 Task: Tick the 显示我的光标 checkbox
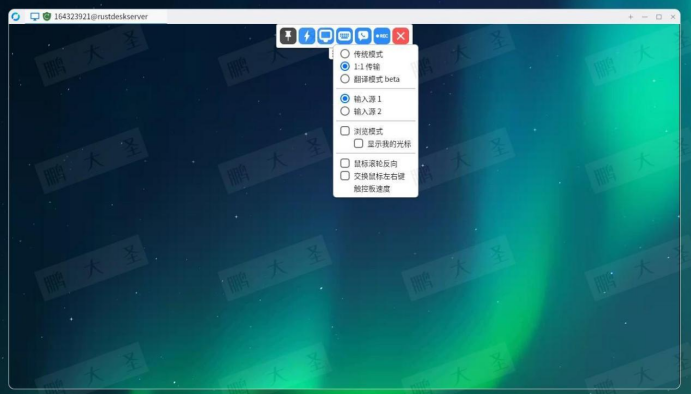[x=359, y=144]
